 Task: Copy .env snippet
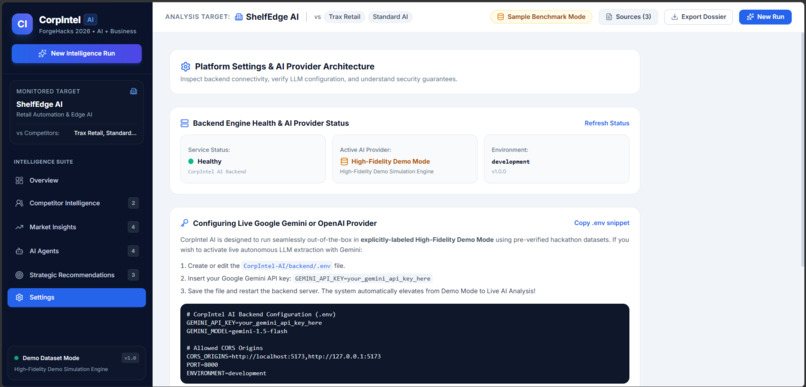[601, 223]
